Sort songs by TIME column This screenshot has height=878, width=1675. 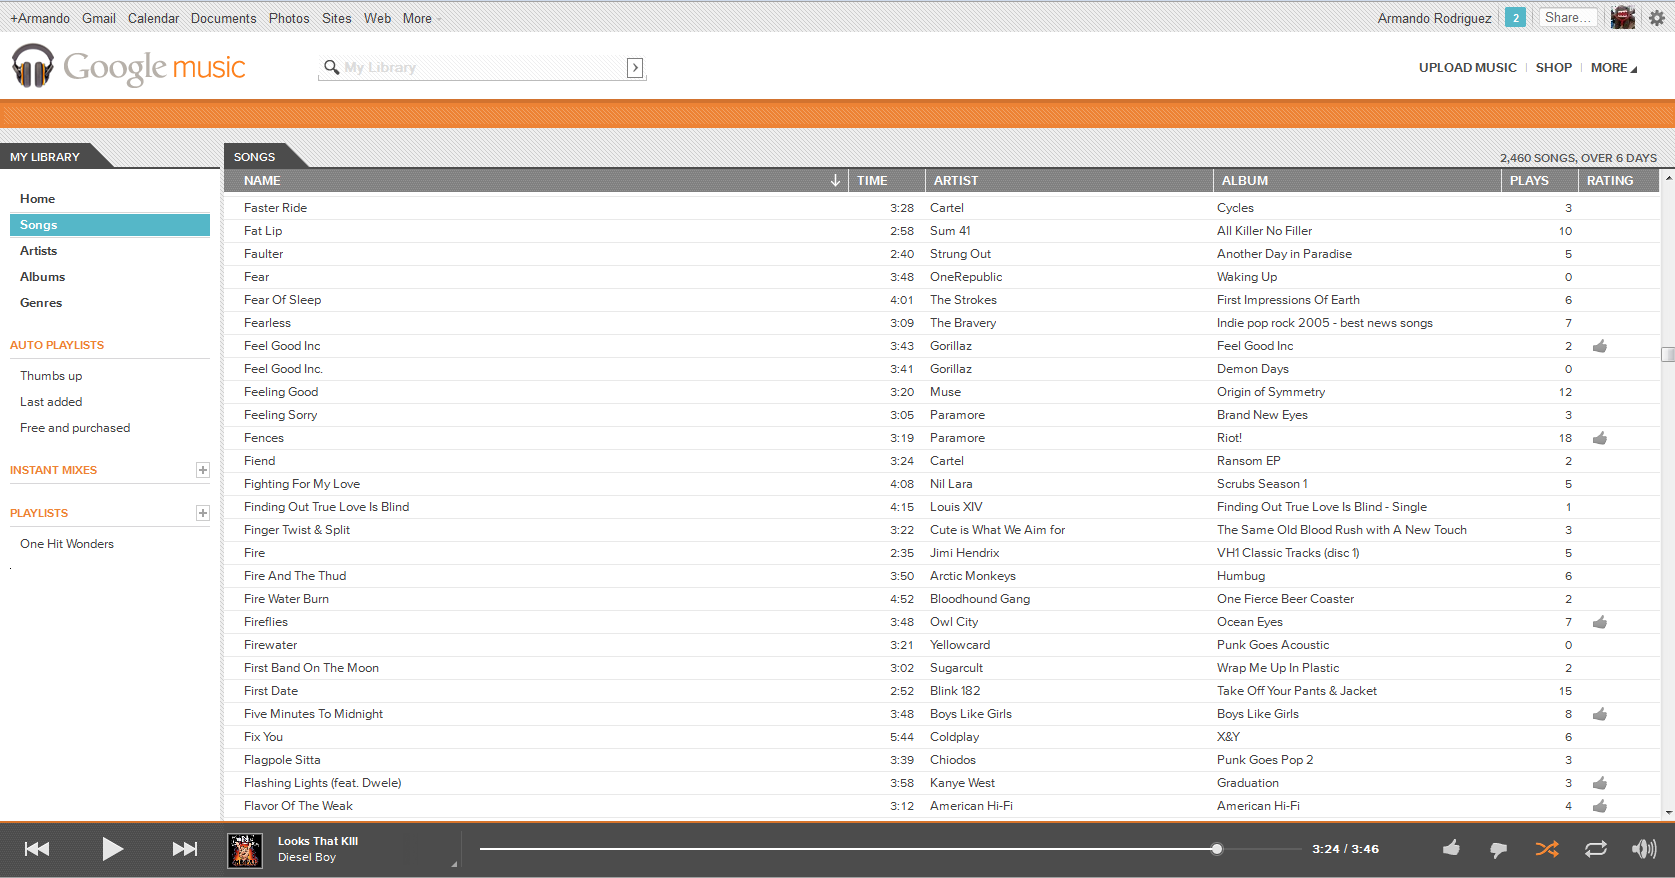872,181
